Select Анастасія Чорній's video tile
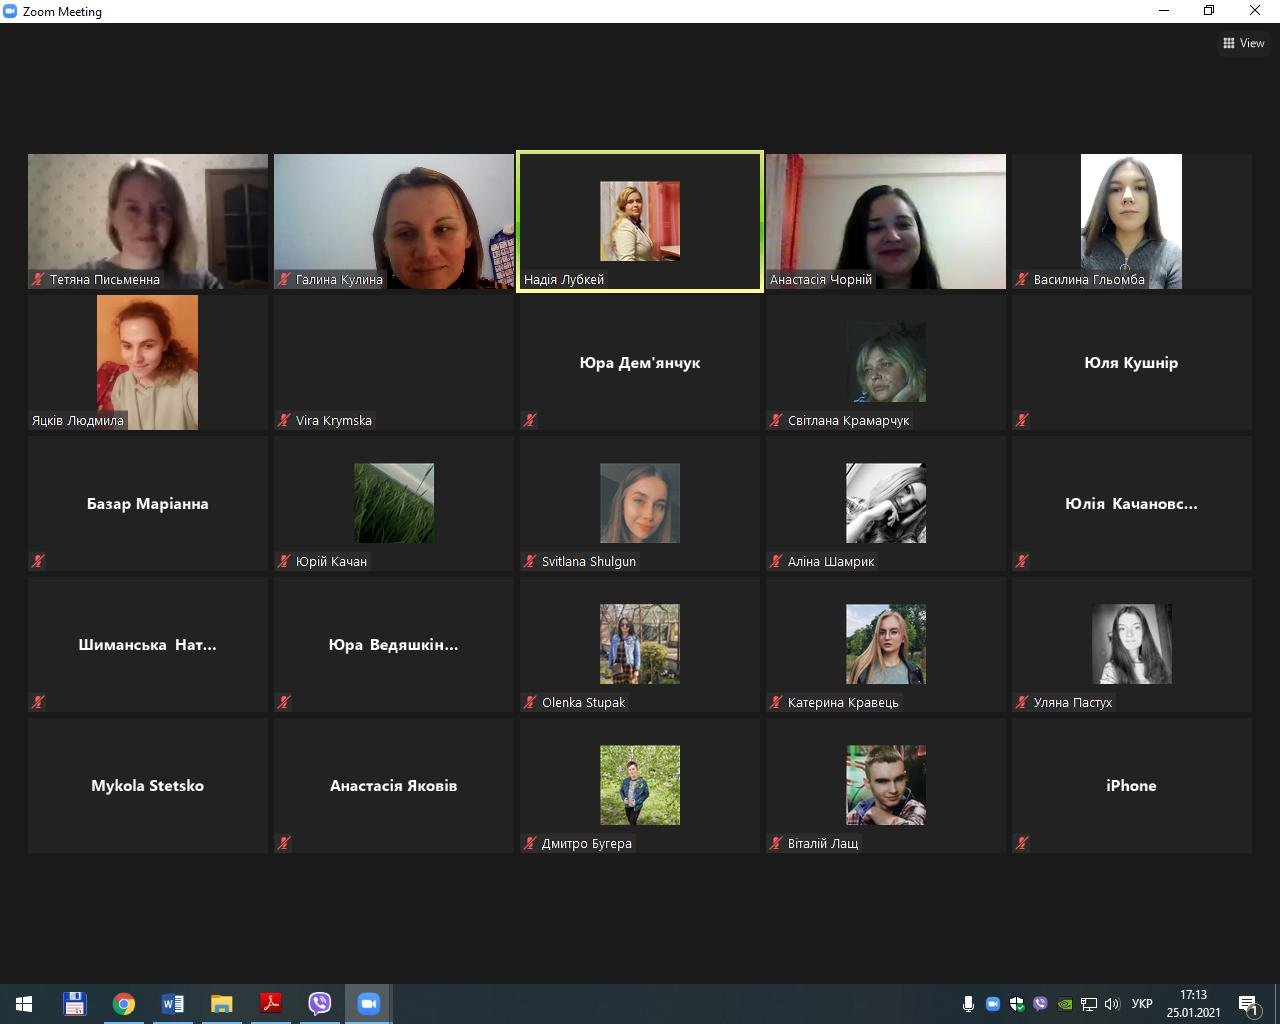The height and width of the screenshot is (1024, 1280). (886, 221)
